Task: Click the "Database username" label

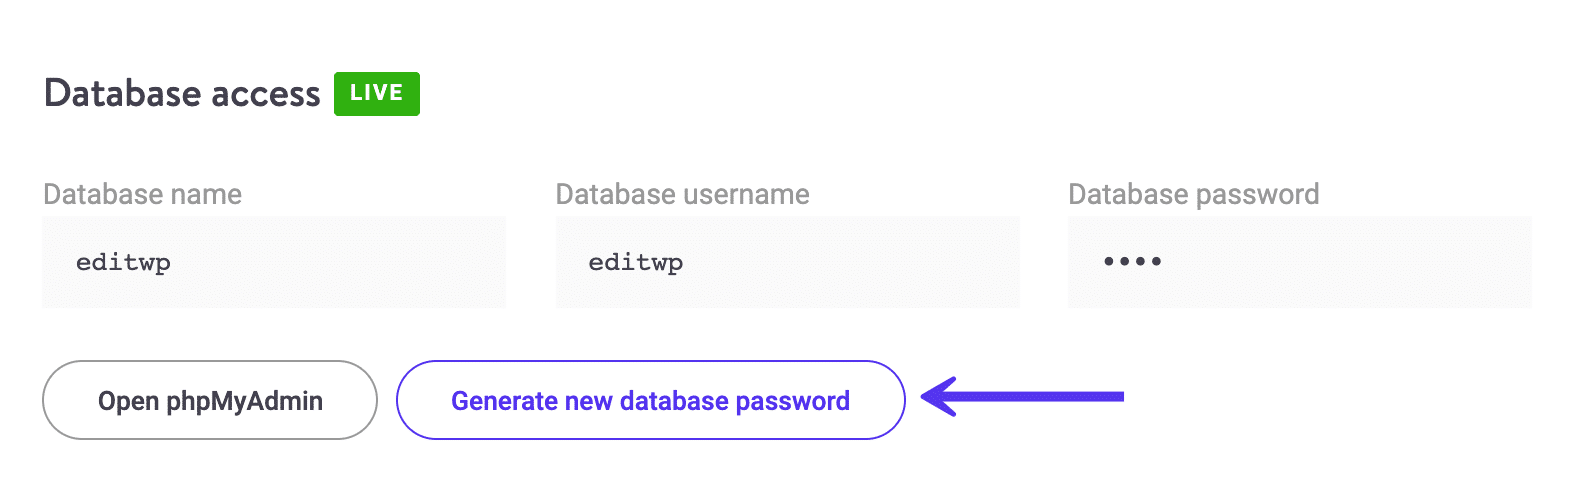Action: pos(682,194)
